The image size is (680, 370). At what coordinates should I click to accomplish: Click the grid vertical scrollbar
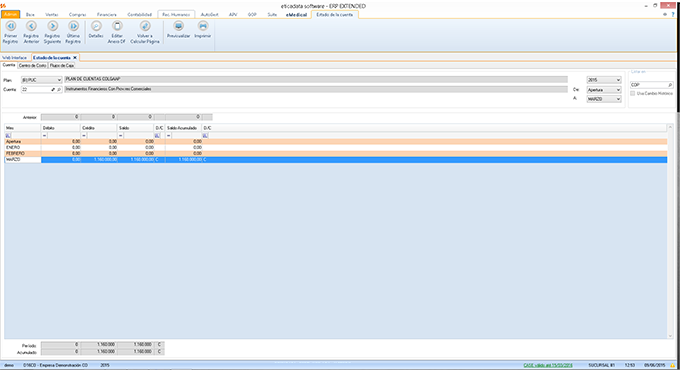670,231
